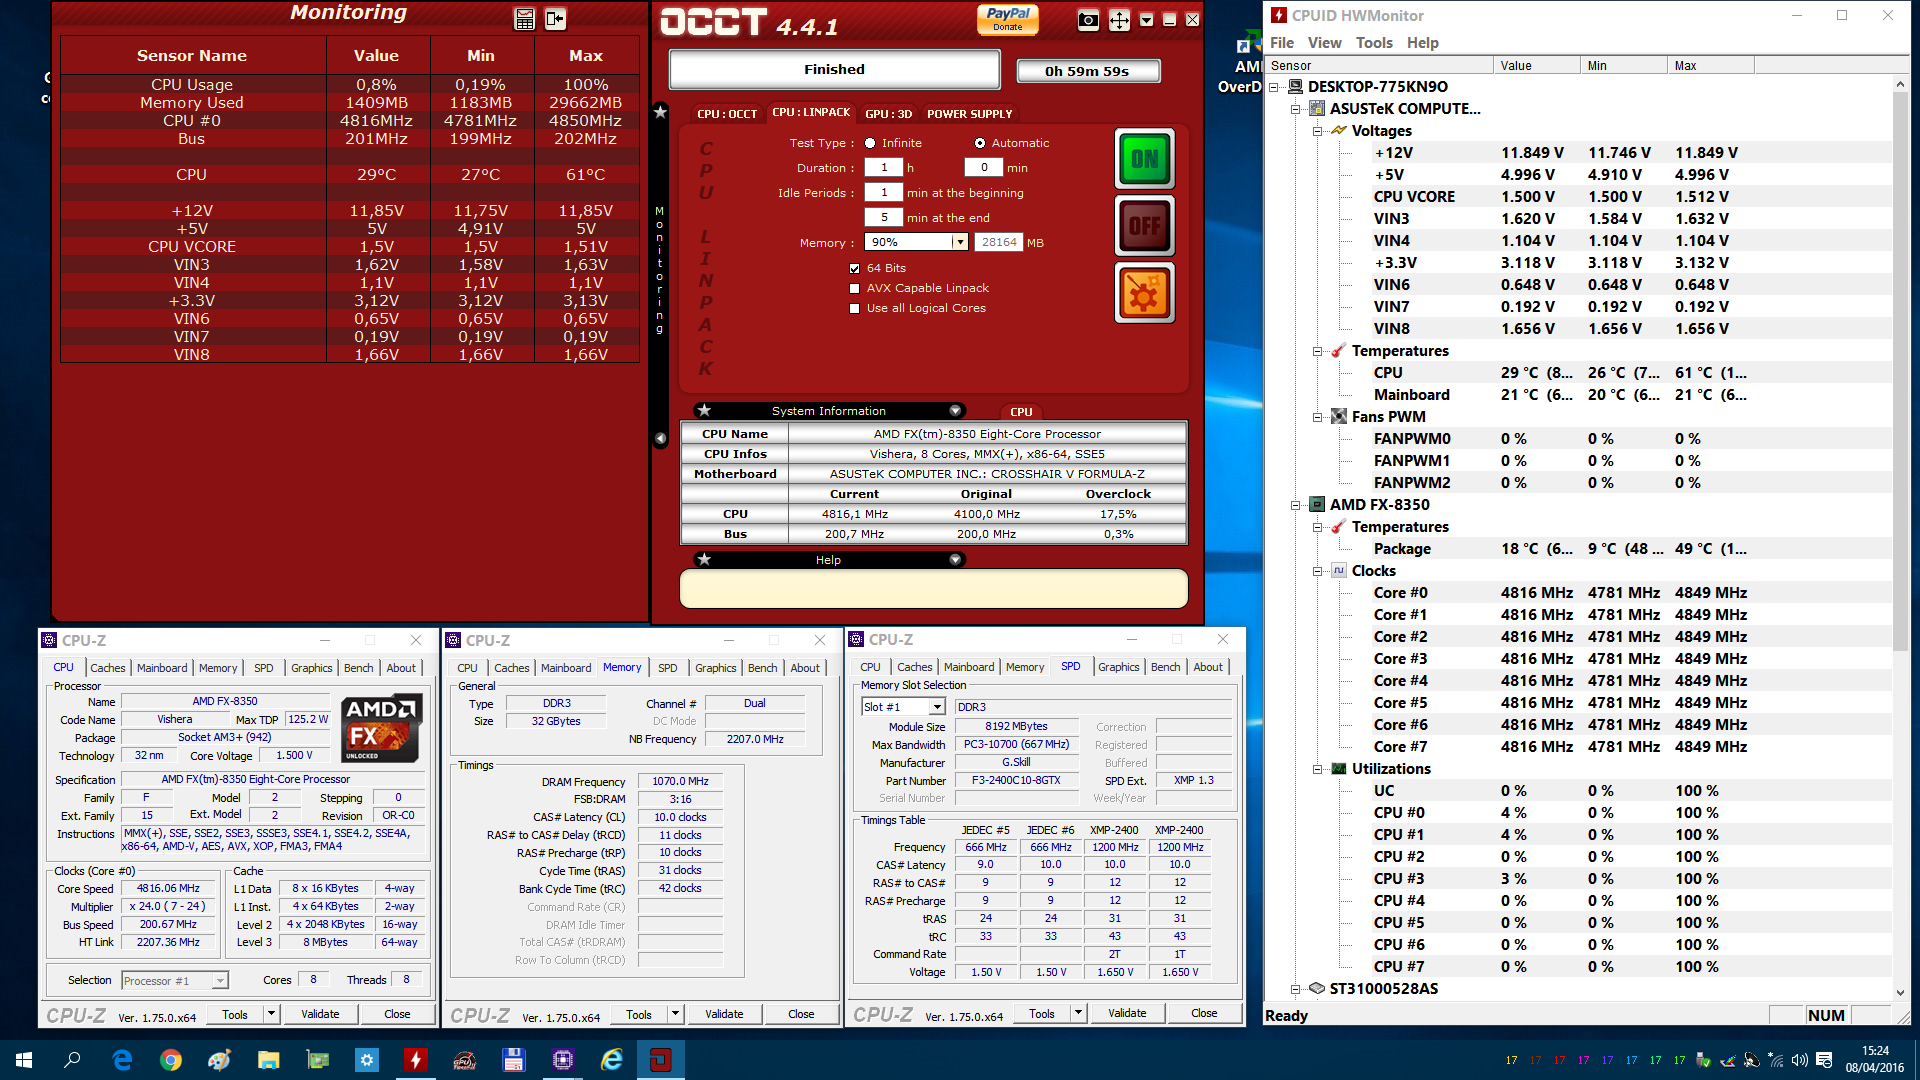
Task: Open Internet Explorer from taskbar
Action: [611, 1060]
